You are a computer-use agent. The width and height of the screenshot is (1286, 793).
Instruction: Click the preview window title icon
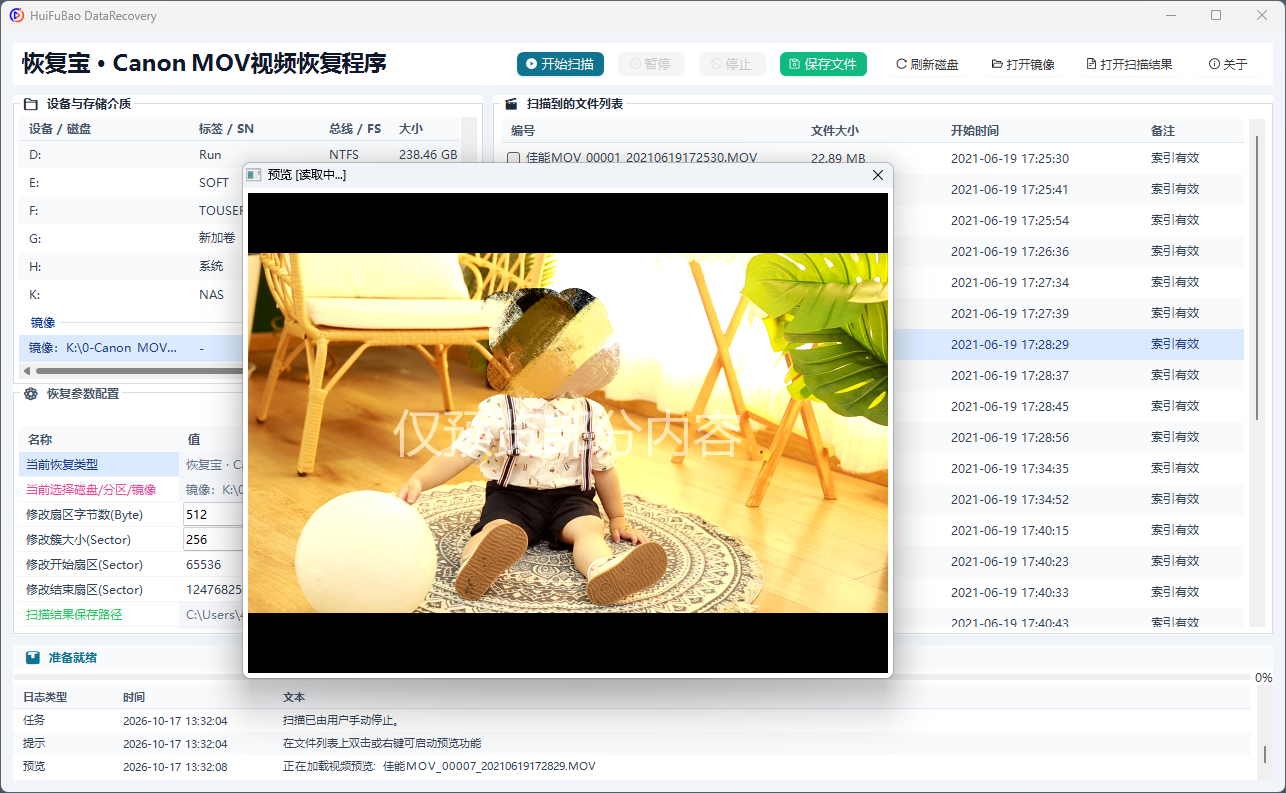point(255,175)
